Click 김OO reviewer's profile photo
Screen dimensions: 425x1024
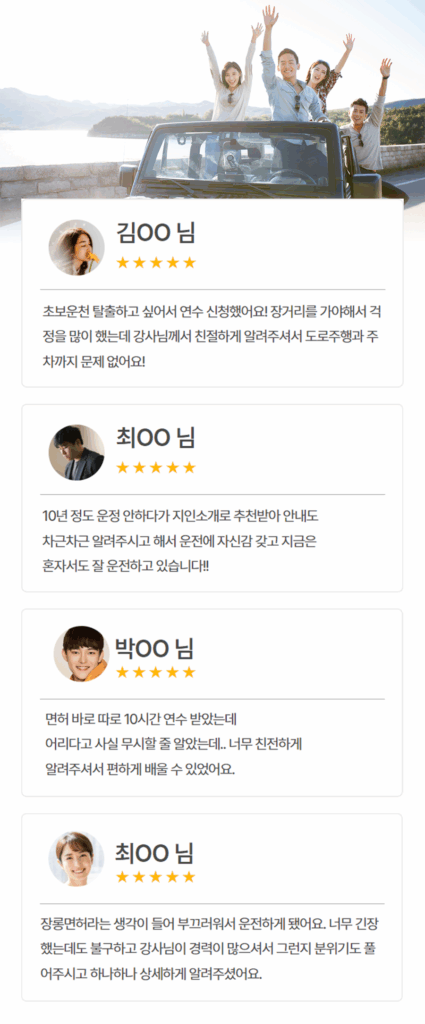pos(76,248)
